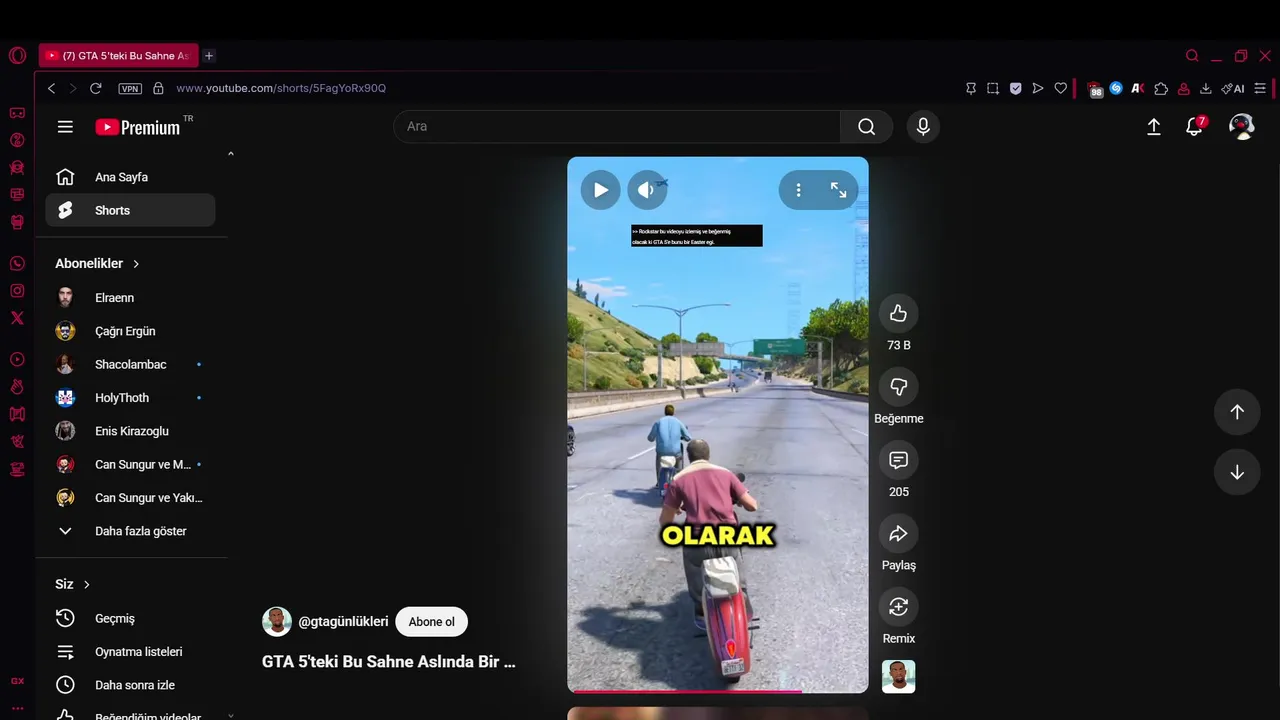
Task: Click the search magnifier button
Action: pos(866,127)
